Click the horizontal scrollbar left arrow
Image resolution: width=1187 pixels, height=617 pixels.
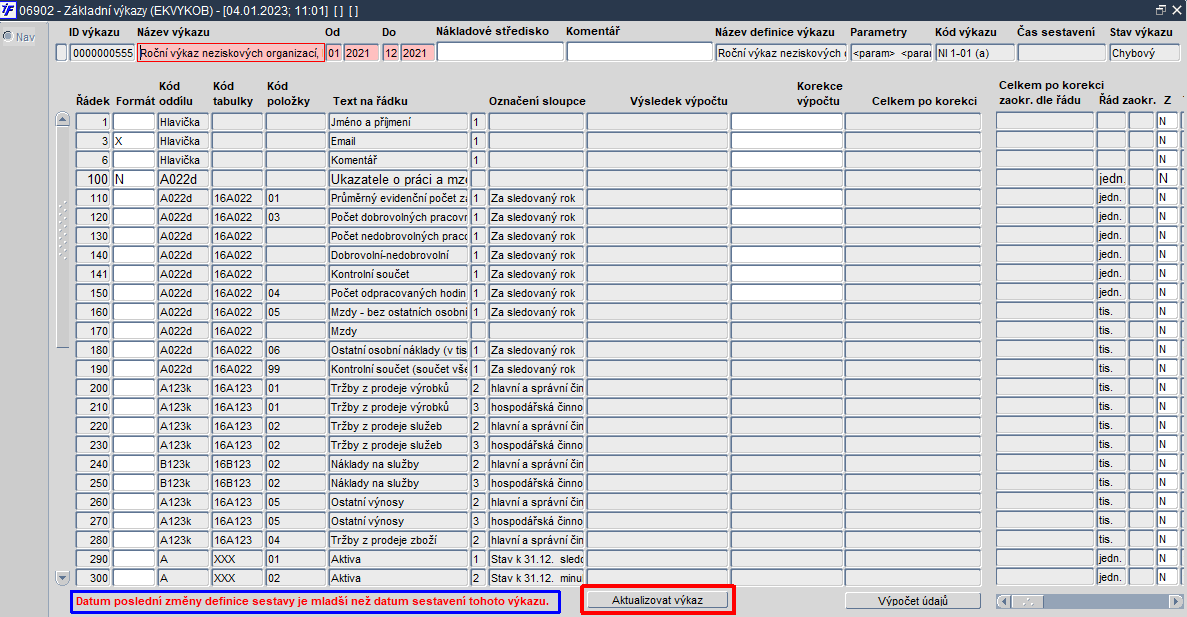[1004, 601]
